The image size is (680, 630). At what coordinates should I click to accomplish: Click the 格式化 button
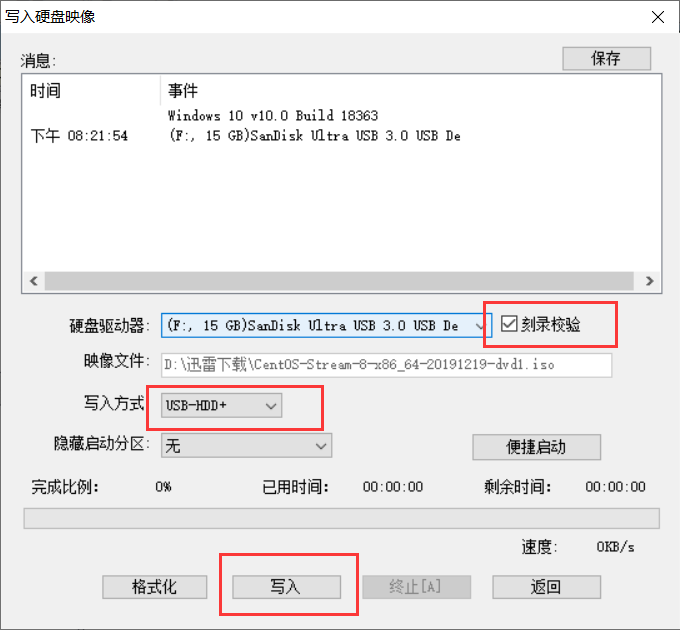point(154,587)
